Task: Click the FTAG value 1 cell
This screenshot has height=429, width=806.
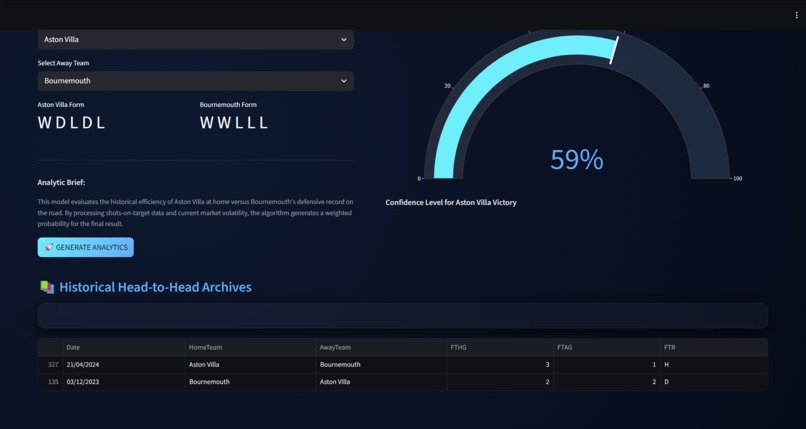Action: (607, 365)
